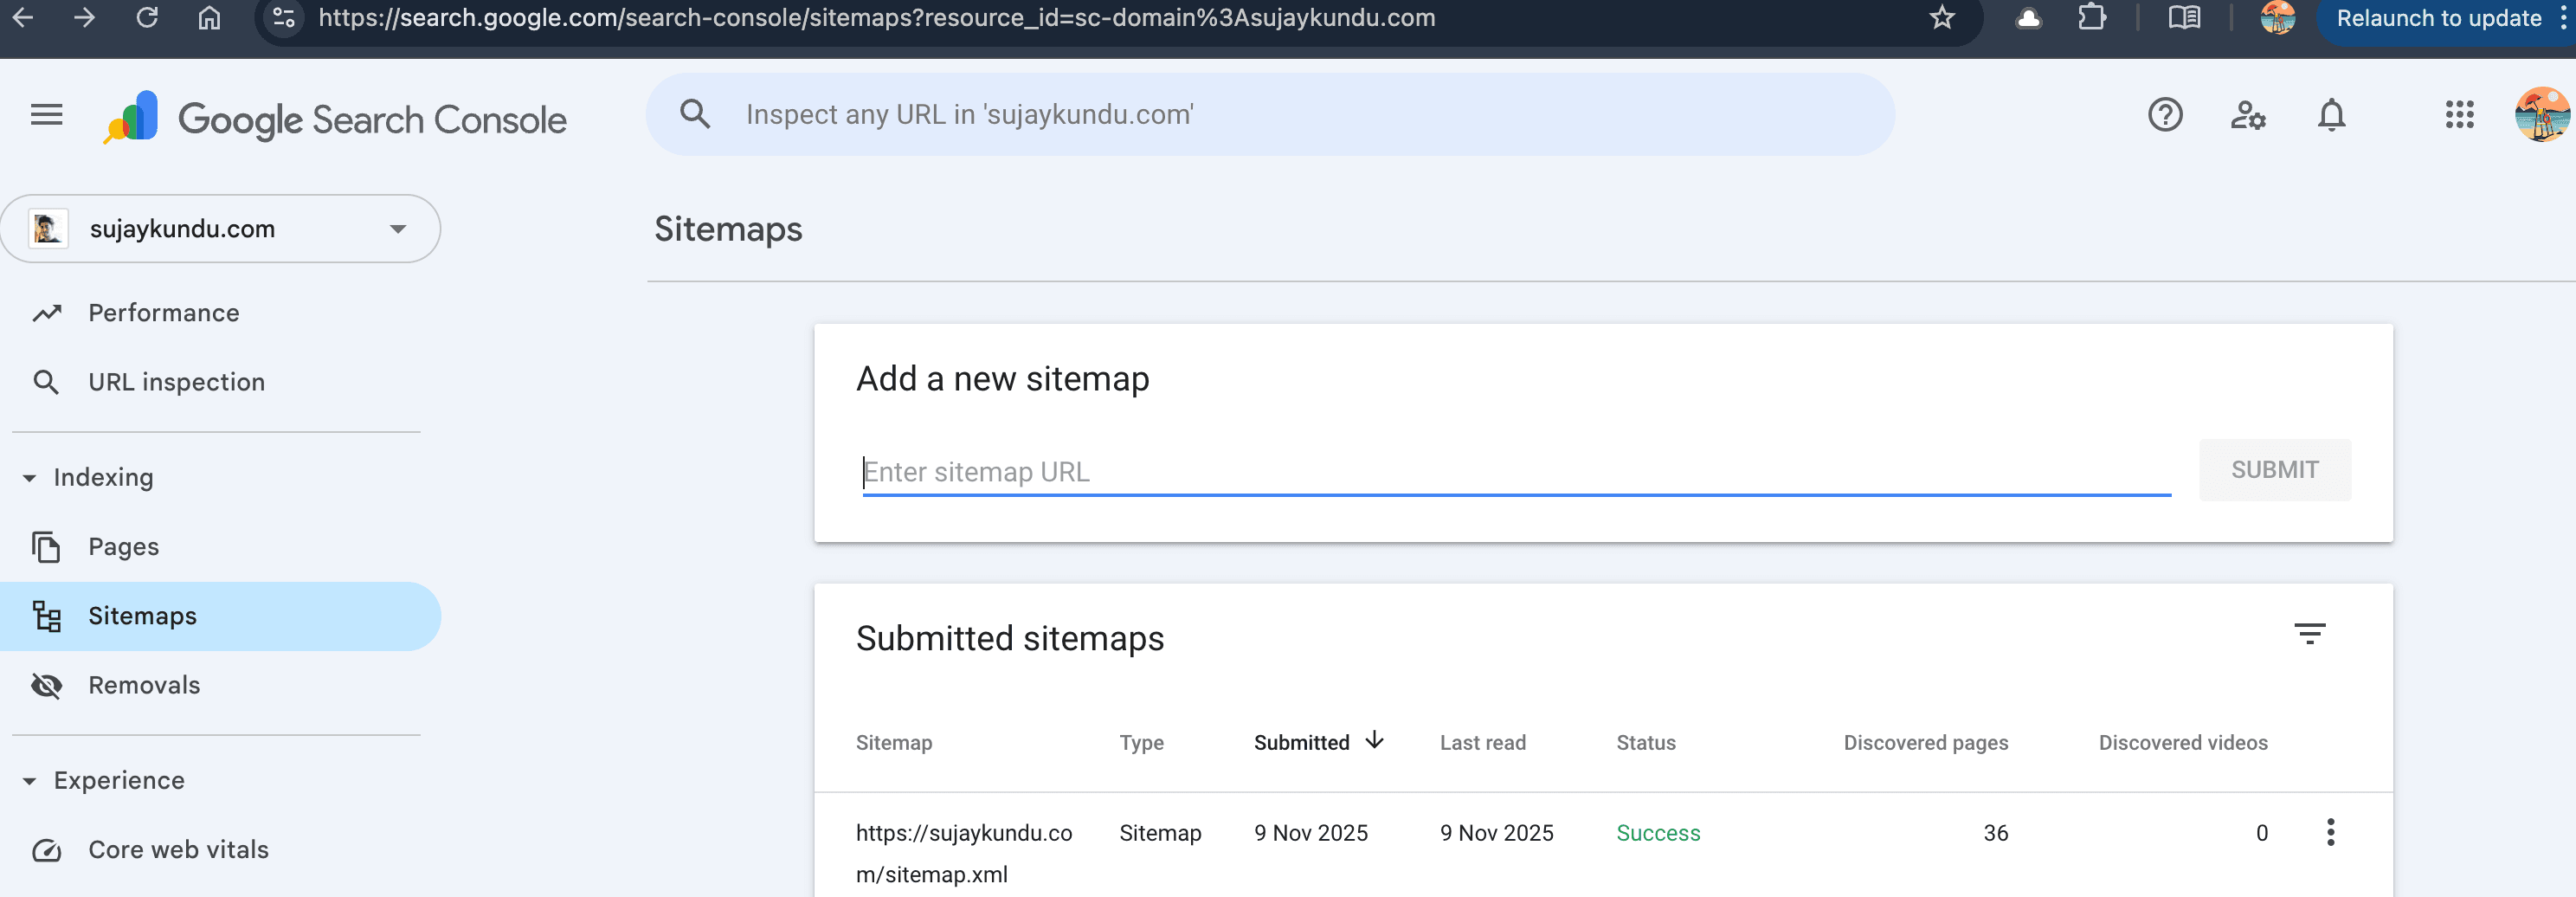2576x897 pixels.
Task: Collapse the Experience section
Action: click(x=29, y=780)
